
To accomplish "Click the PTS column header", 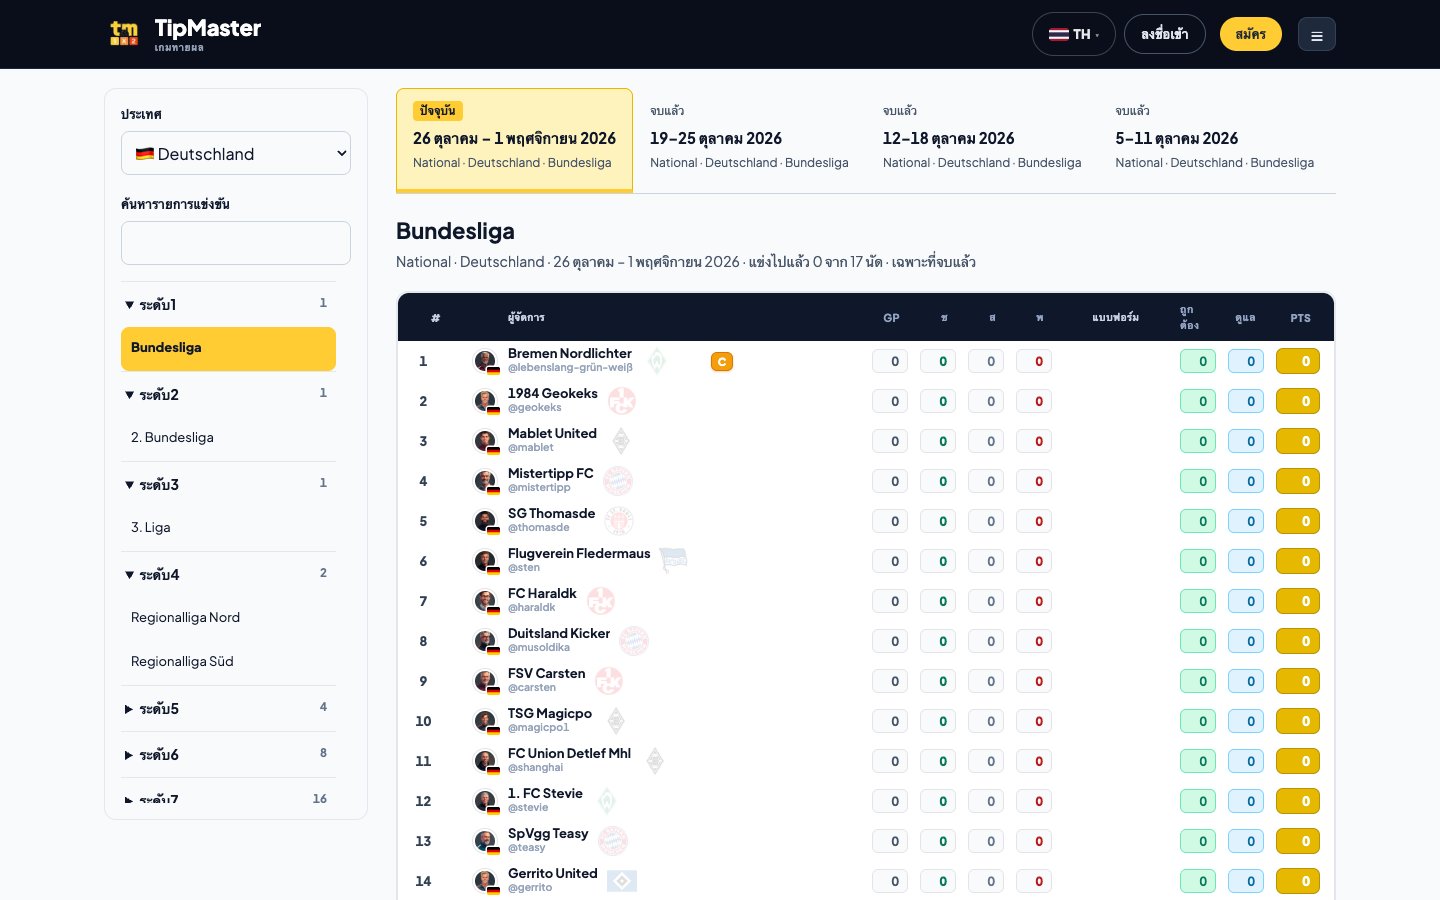I will [x=1300, y=318].
